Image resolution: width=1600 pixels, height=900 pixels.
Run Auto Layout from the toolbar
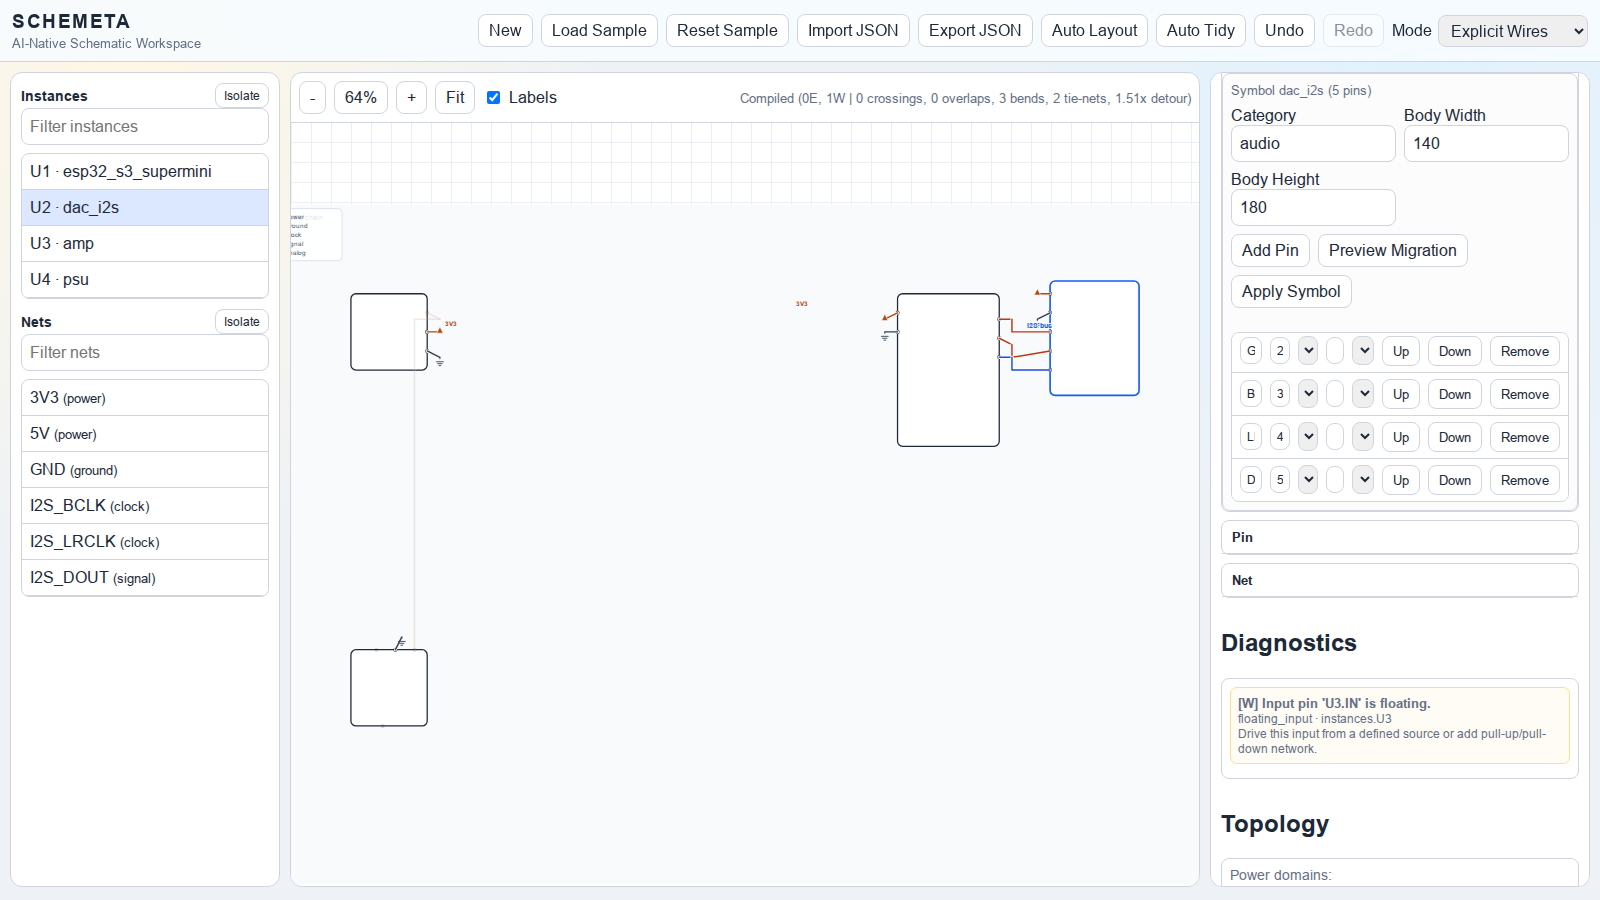(x=1094, y=30)
